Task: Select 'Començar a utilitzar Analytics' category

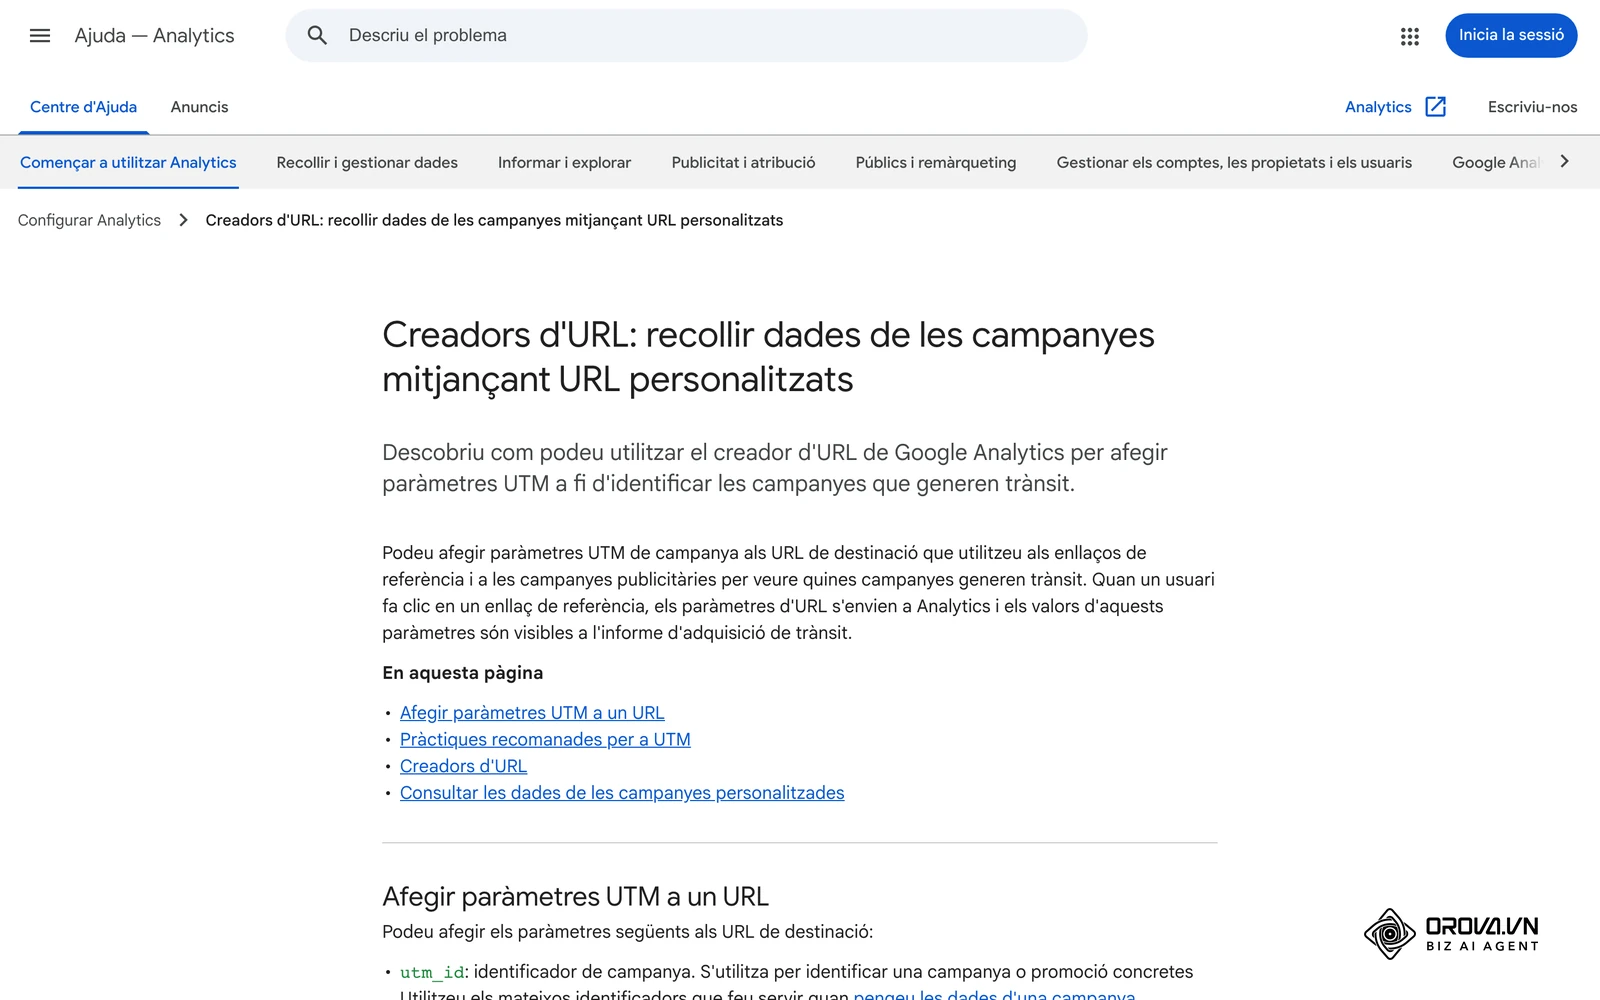Action: click(128, 162)
